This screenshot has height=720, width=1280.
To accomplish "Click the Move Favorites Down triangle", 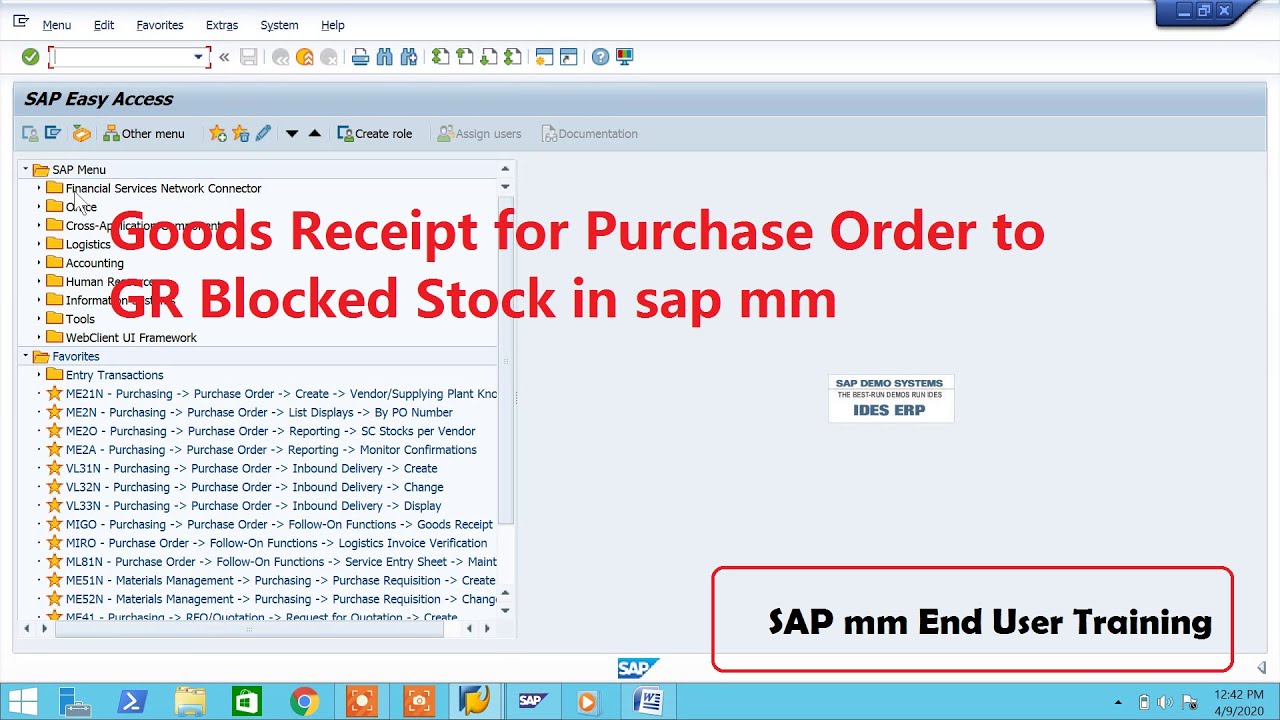I will click(292, 133).
